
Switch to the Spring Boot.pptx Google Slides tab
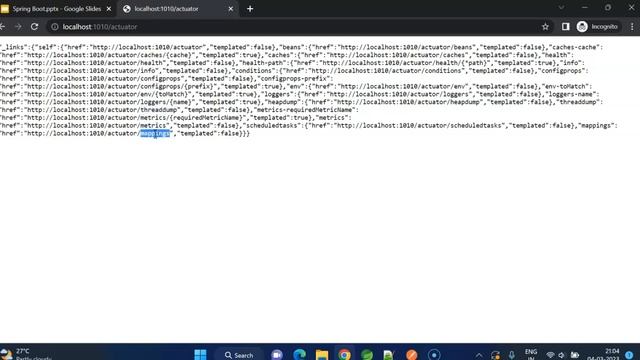56,9
